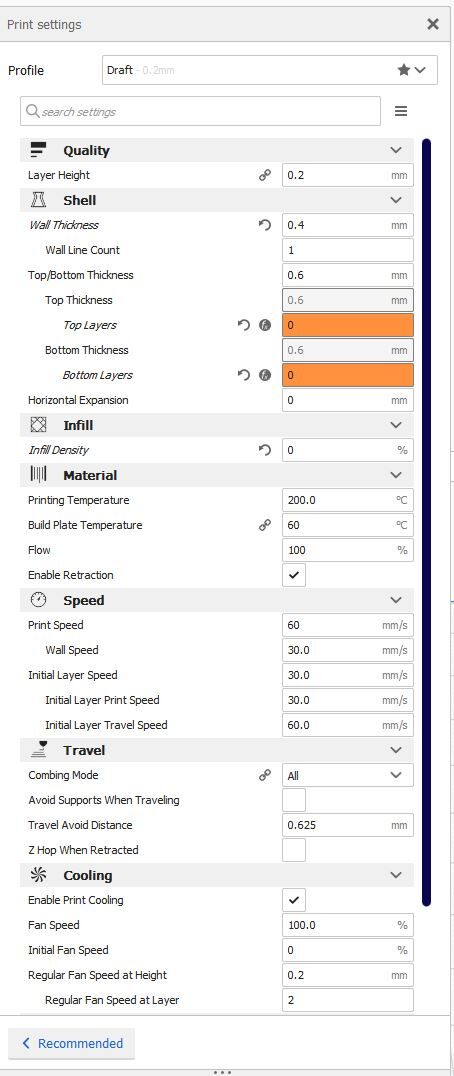Open the Draft profile dropdown
The image size is (454, 1076).
point(270,70)
